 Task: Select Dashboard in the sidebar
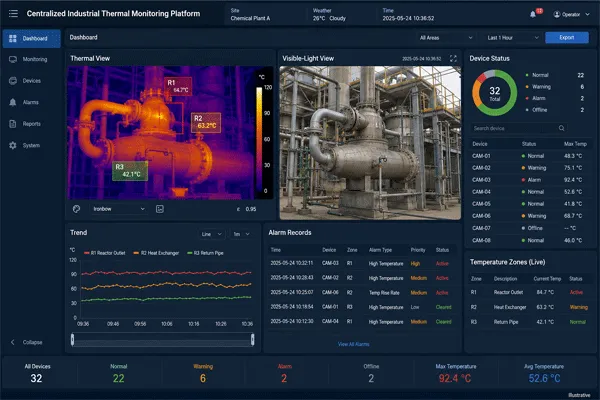coord(31,39)
